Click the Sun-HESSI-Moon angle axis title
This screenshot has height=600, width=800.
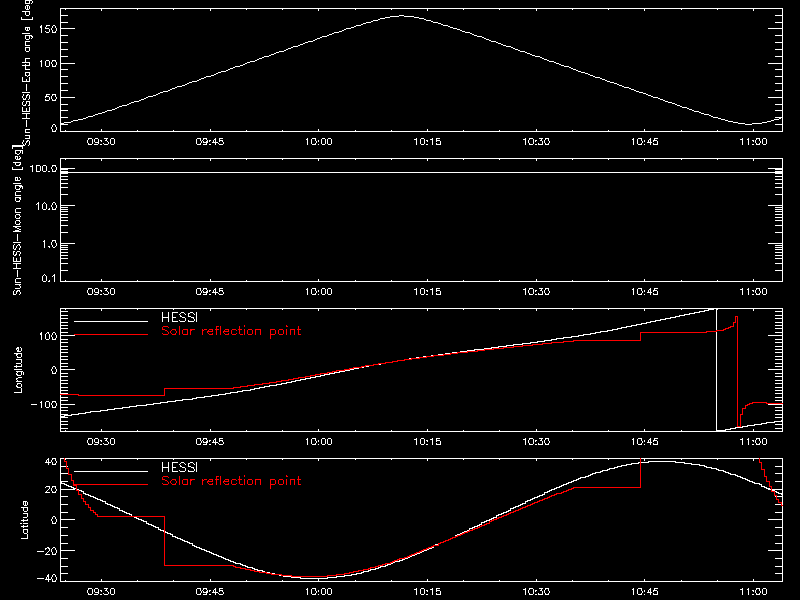(17, 219)
